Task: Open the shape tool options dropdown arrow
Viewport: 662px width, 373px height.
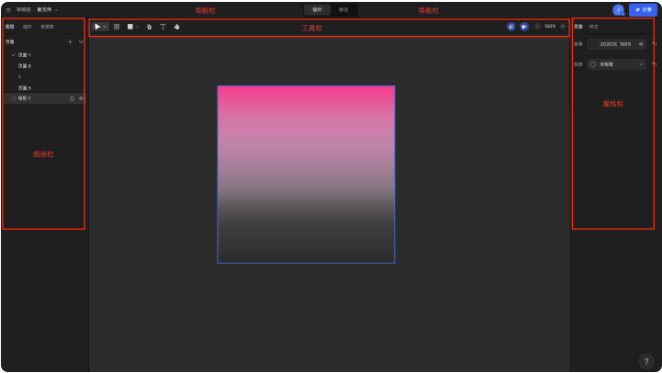Action: tap(137, 27)
